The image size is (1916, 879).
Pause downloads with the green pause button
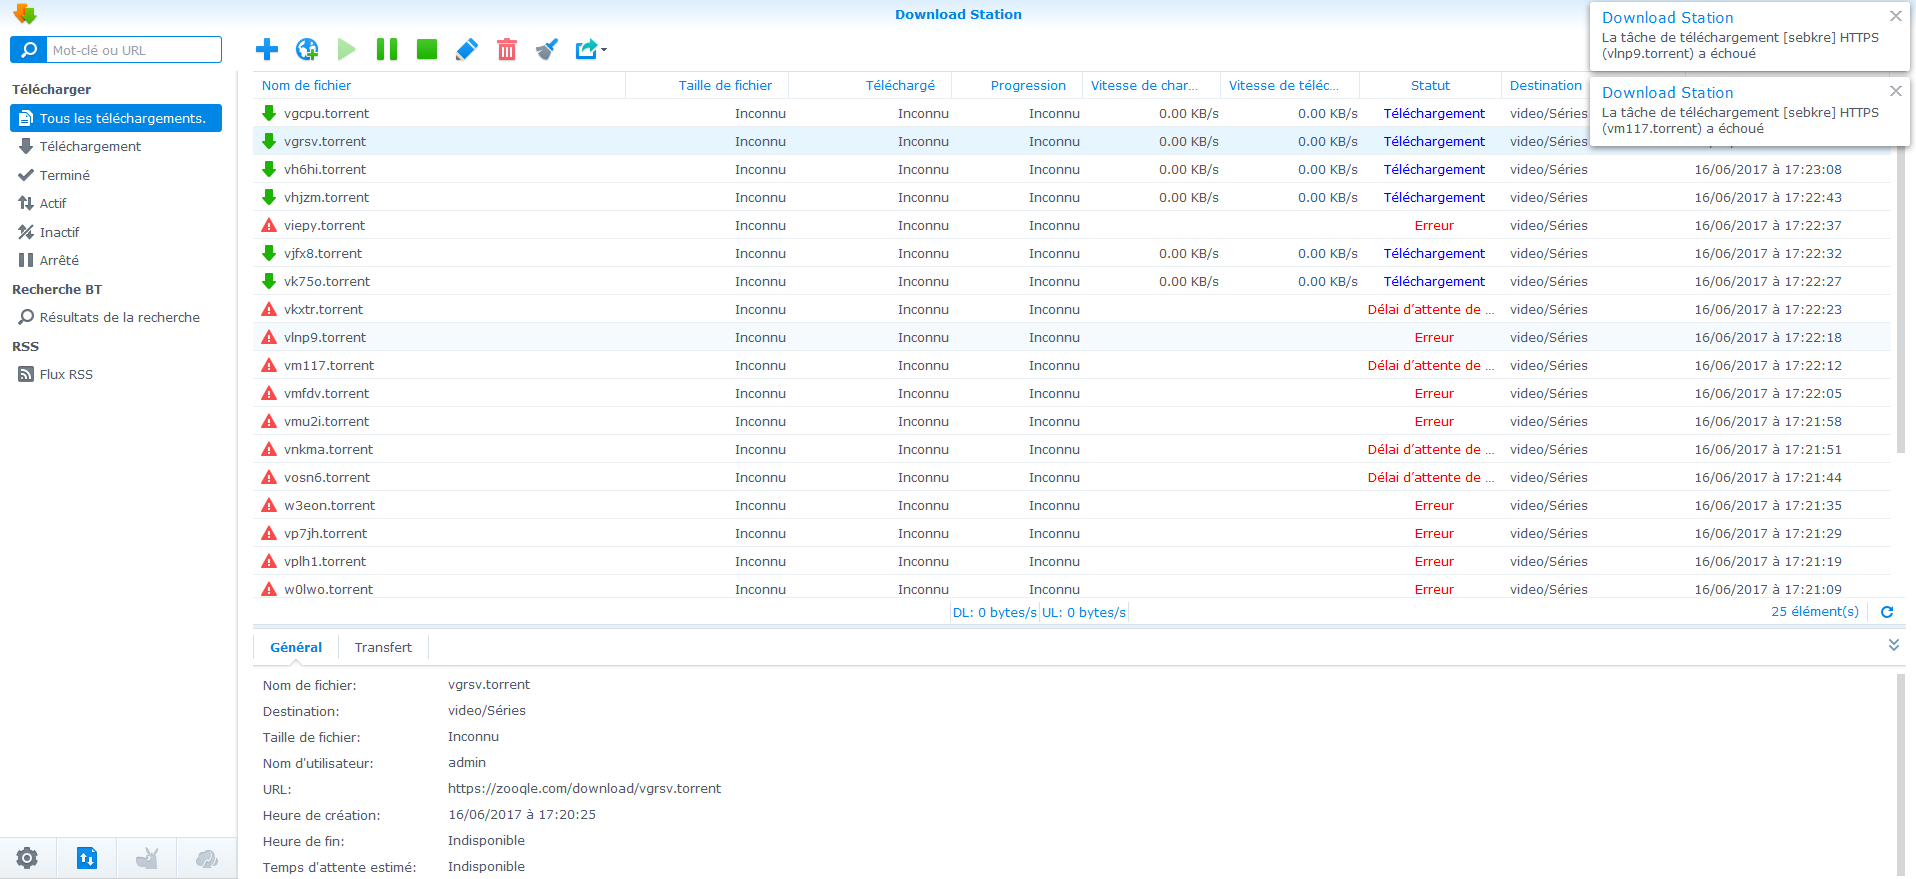387,49
